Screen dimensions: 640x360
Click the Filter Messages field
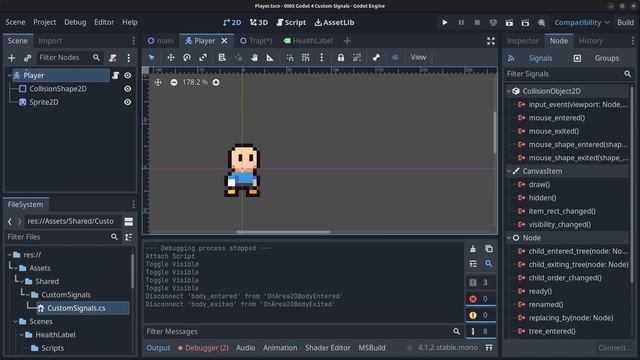coord(303,331)
